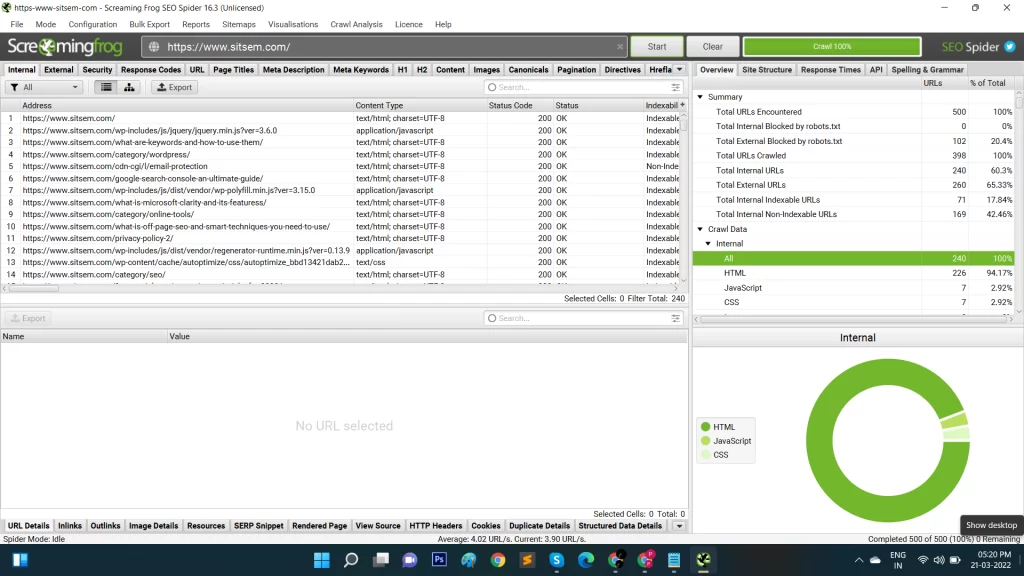
Task: Open the Spelling & Grammar tab
Action: [x=927, y=69]
